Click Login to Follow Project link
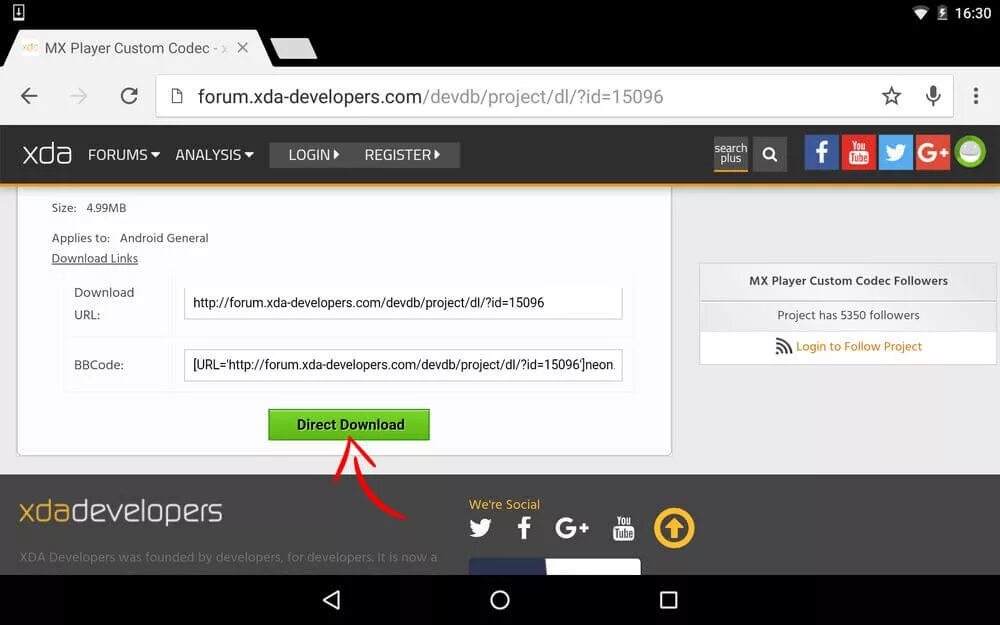 [x=858, y=346]
